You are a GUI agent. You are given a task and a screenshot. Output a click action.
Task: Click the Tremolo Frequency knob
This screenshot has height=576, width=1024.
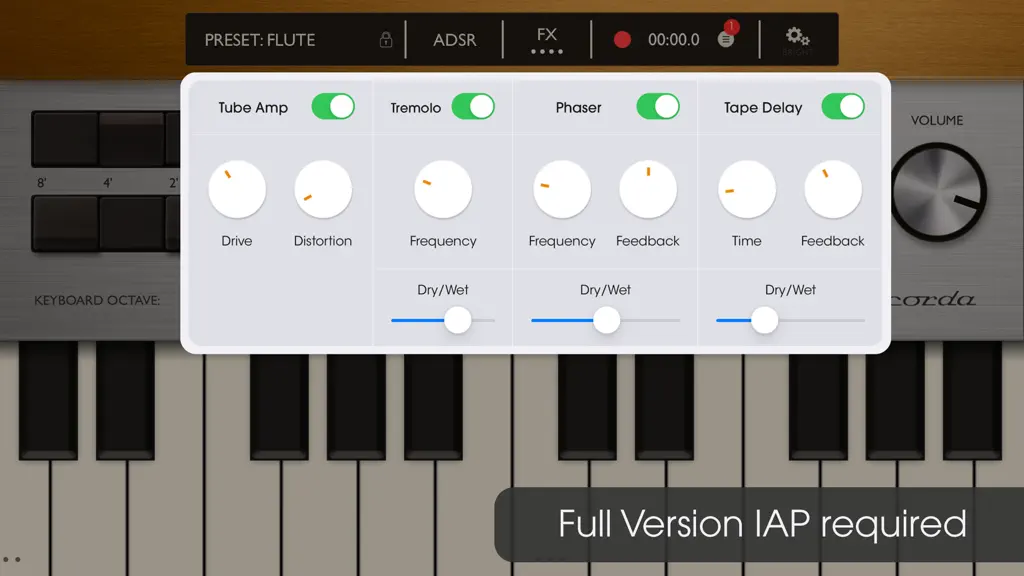[443, 189]
